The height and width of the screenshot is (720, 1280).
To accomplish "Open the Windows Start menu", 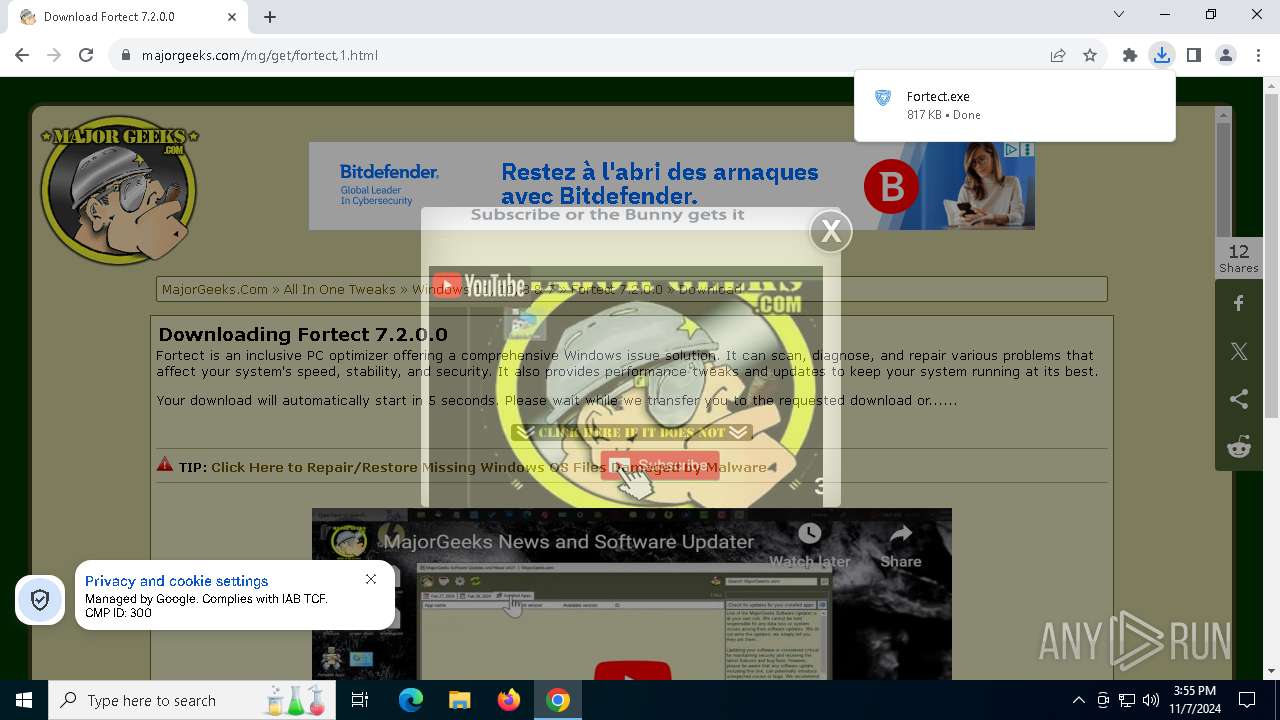I will (x=24, y=700).
